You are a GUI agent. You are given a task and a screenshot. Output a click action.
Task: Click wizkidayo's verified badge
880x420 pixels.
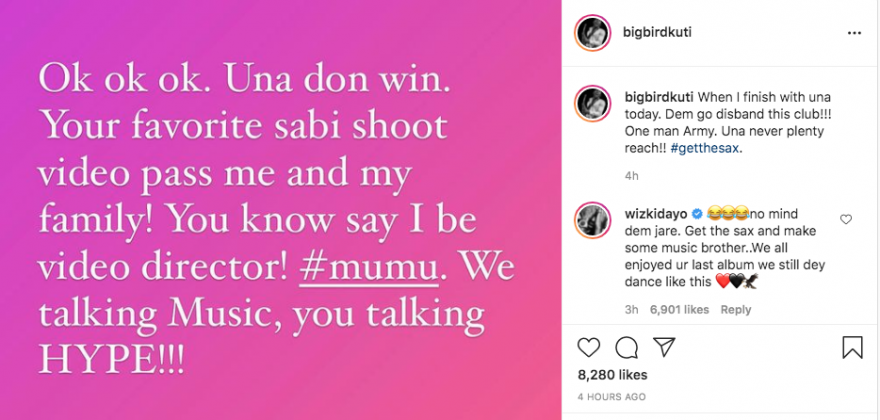coord(696,213)
